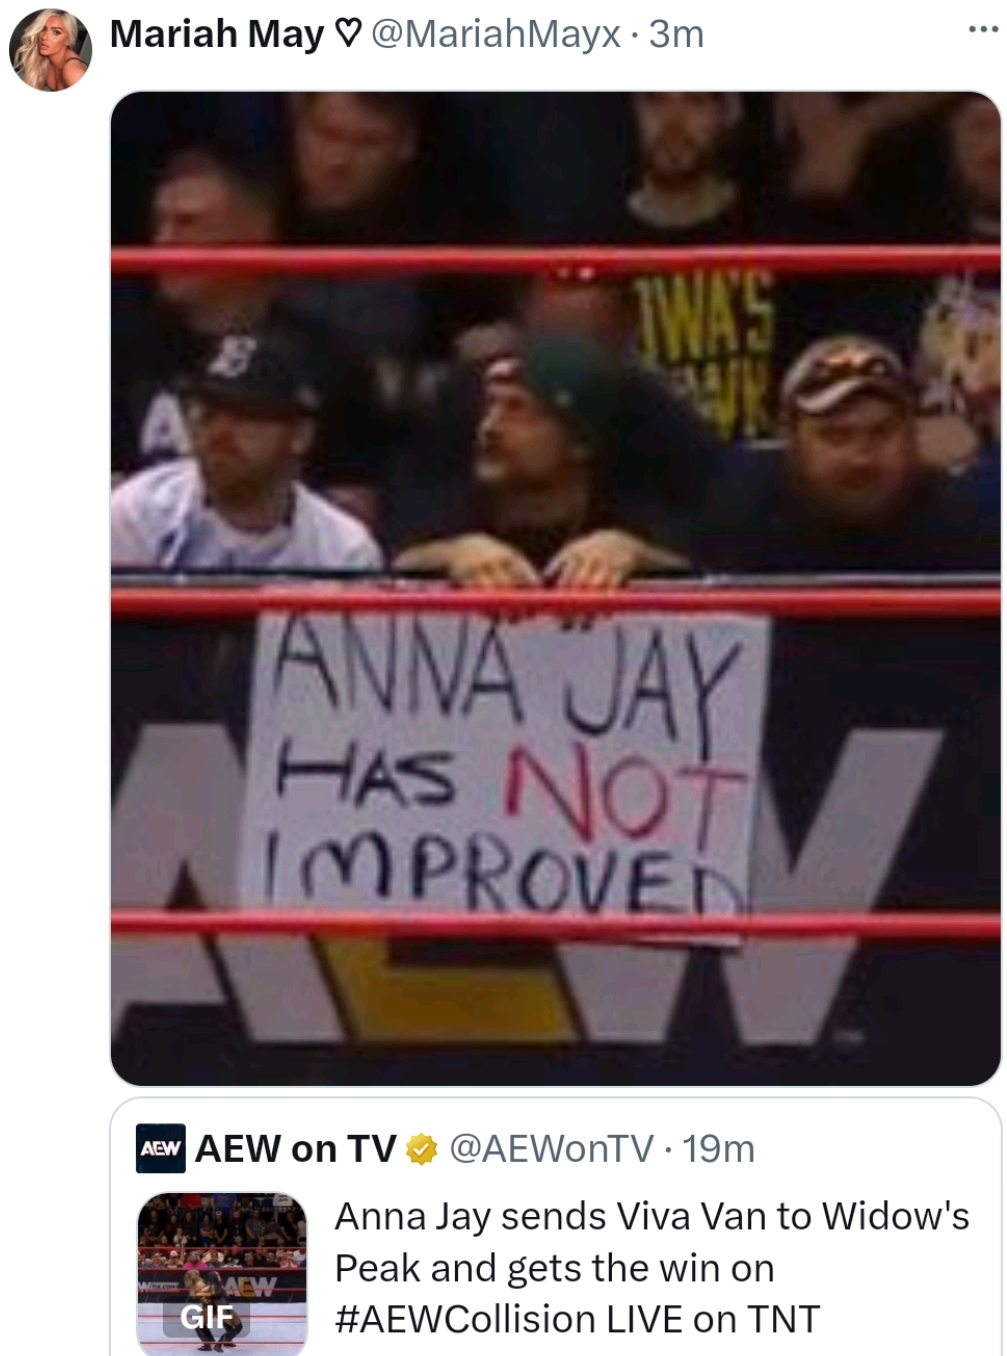The height and width of the screenshot is (1356, 1007).
Task: Open the quoted tweet's 19m timestamp
Action: 718,1149
